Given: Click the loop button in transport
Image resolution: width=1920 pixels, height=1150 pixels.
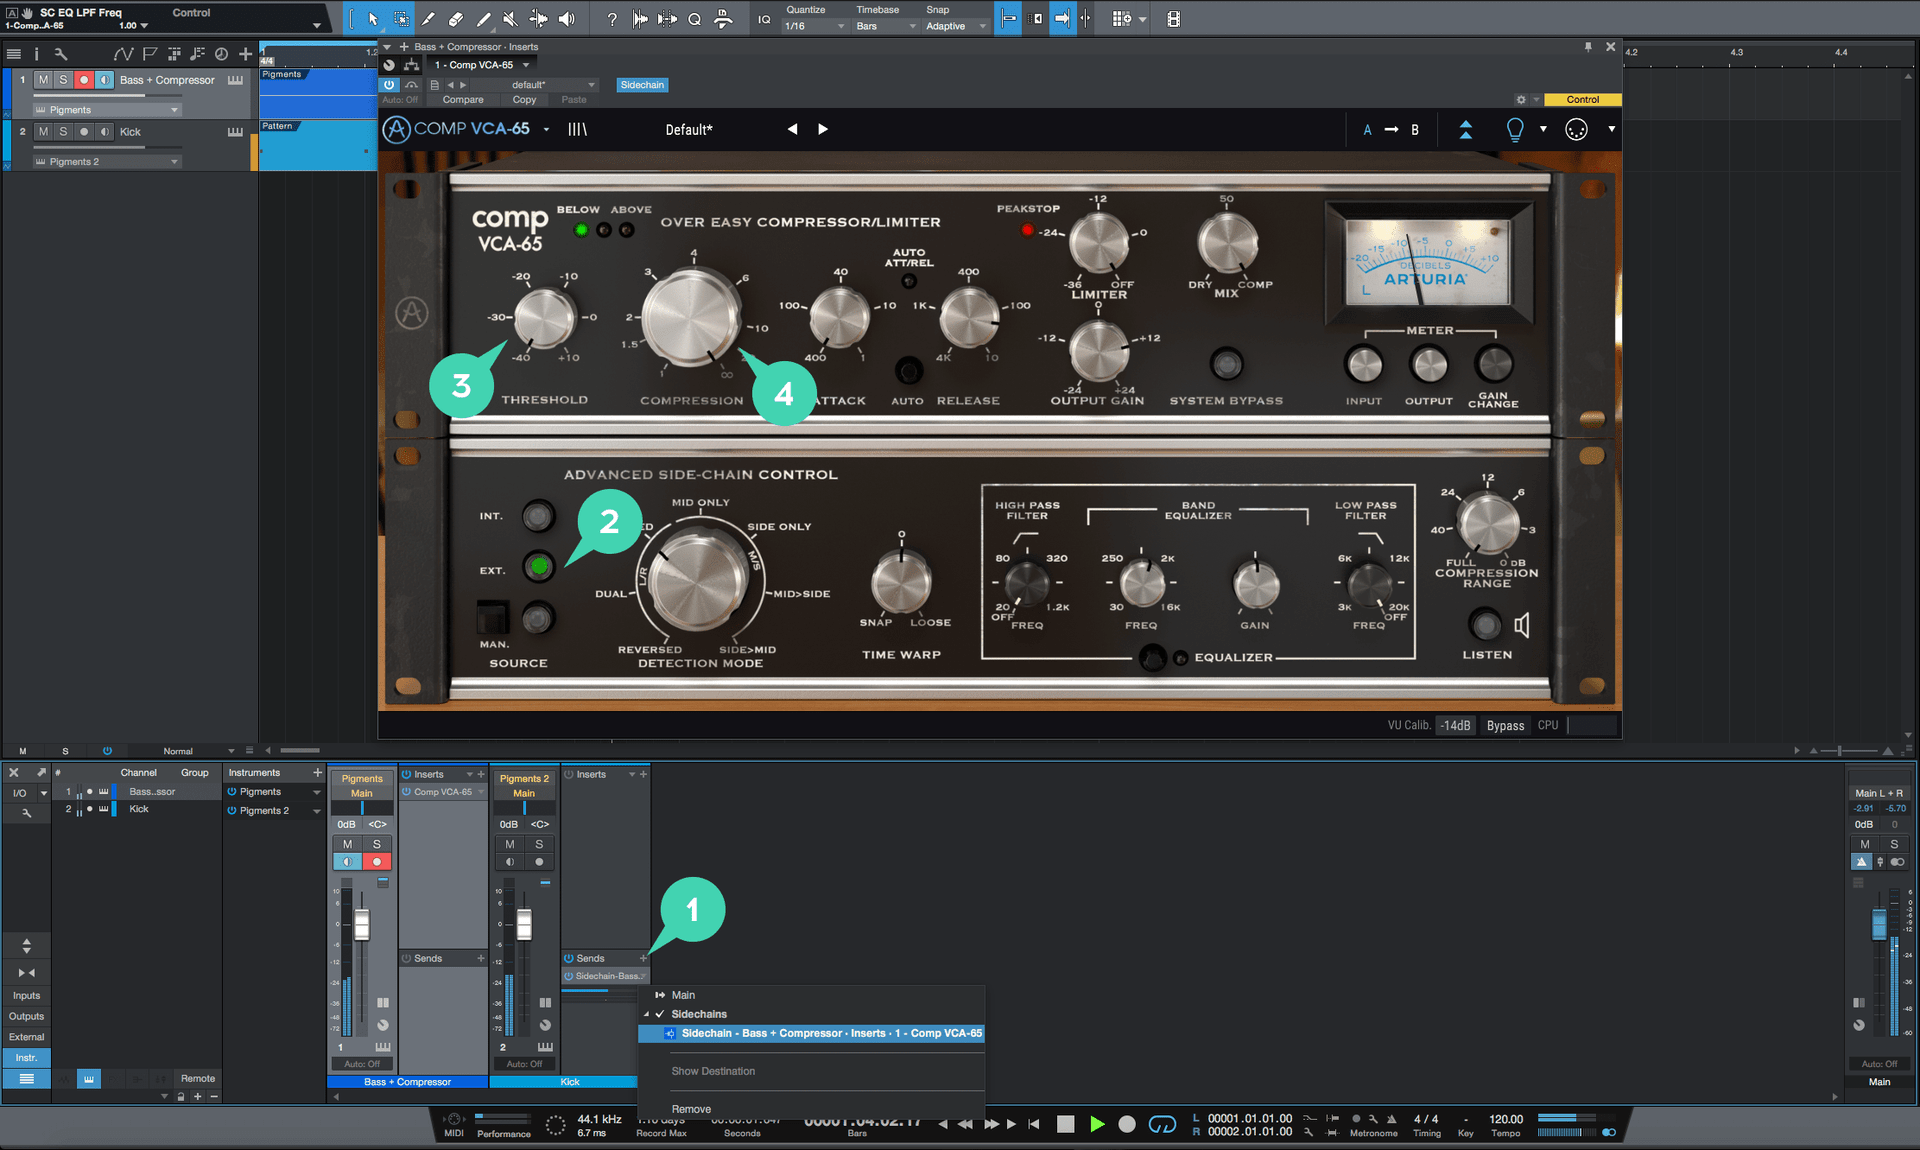Looking at the screenshot, I should [1162, 1124].
